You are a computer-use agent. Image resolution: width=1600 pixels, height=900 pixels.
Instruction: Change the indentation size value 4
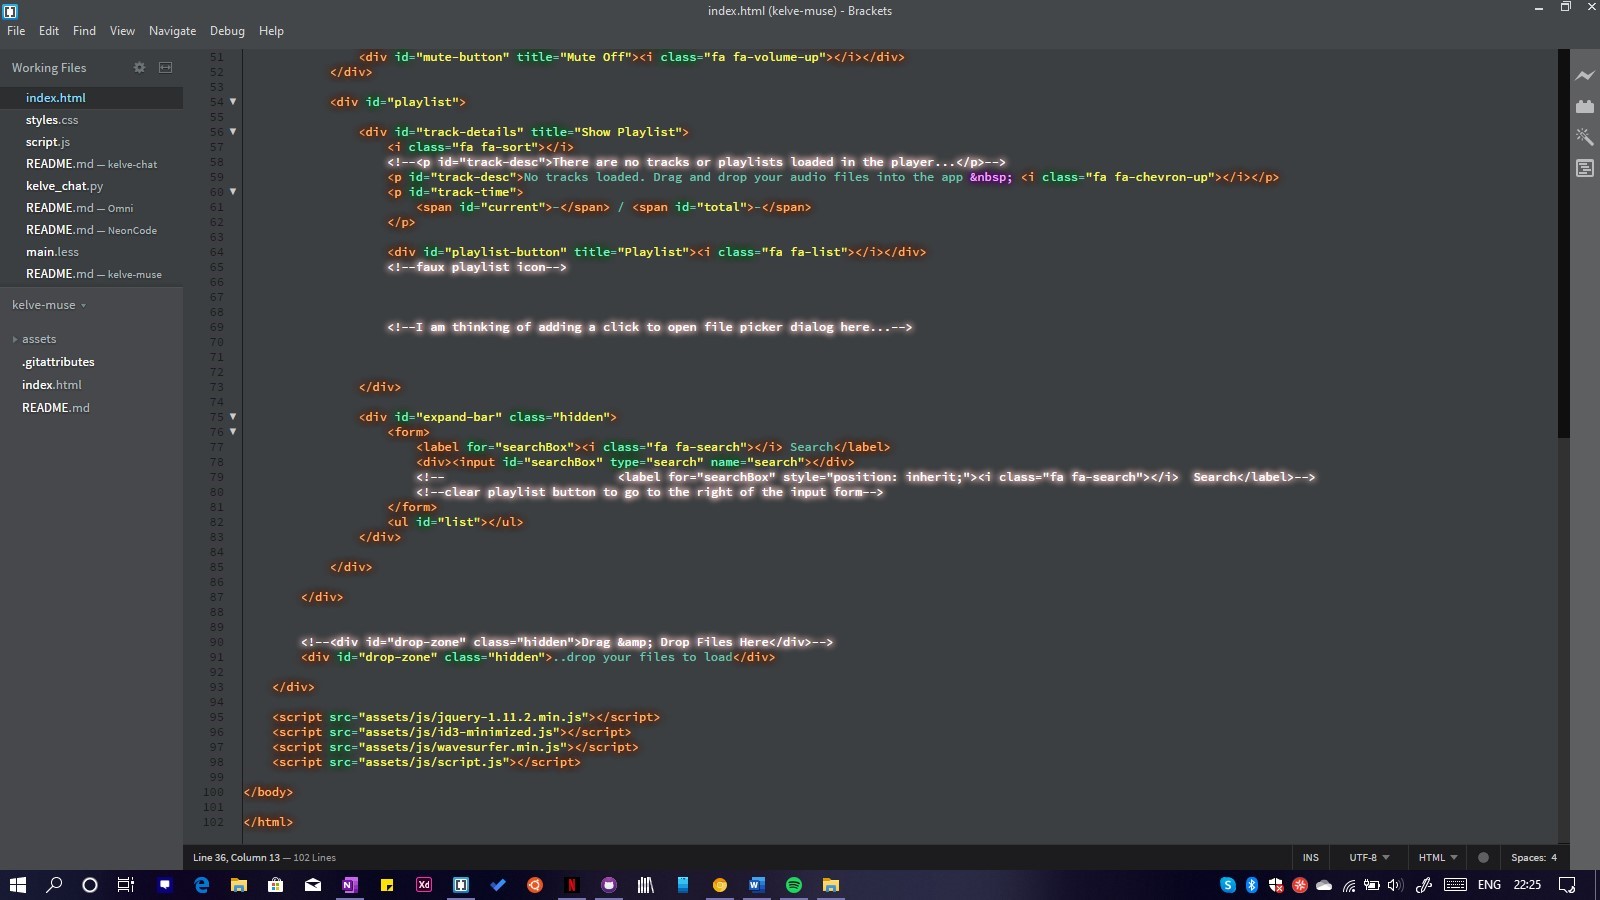point(1554,857)
